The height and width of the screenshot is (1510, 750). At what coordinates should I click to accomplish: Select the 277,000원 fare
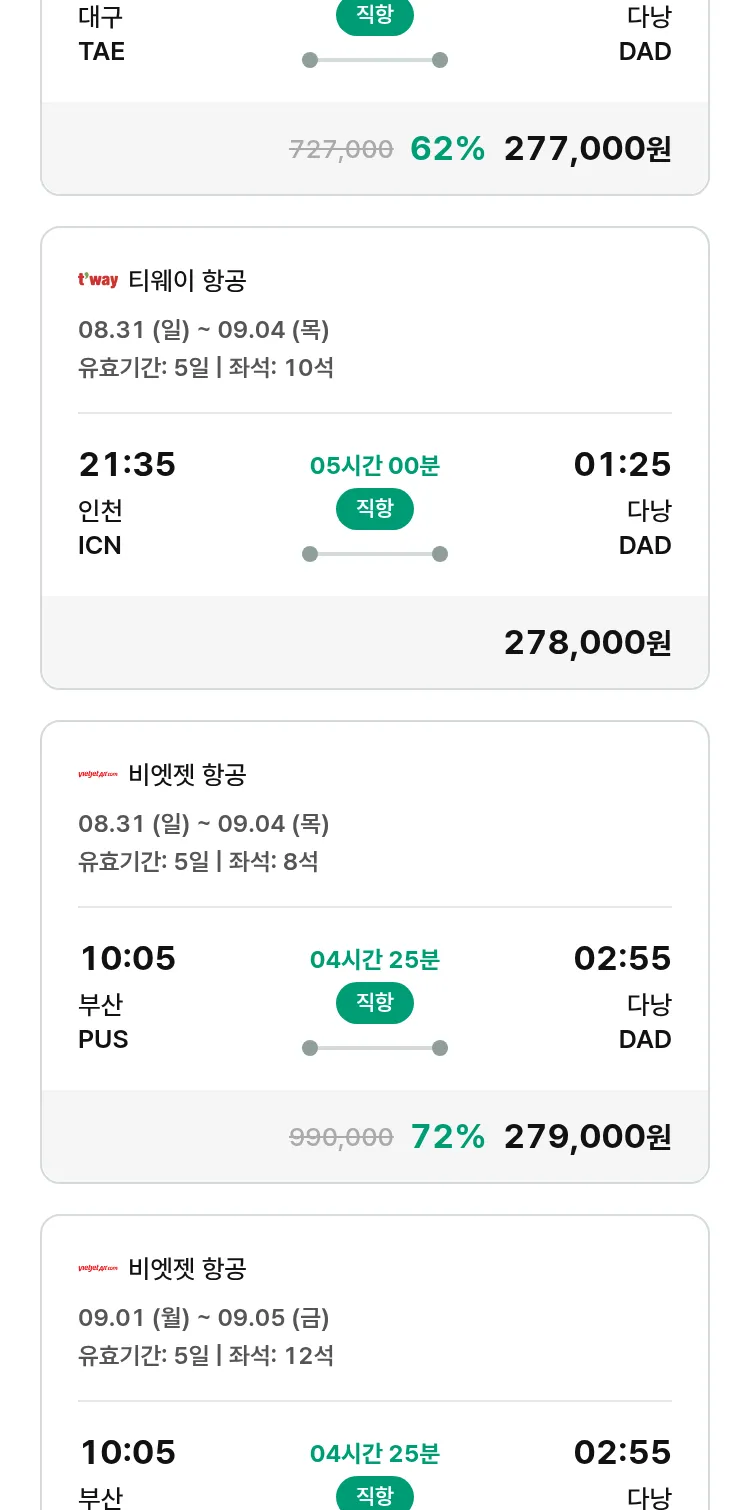point(587,149)
